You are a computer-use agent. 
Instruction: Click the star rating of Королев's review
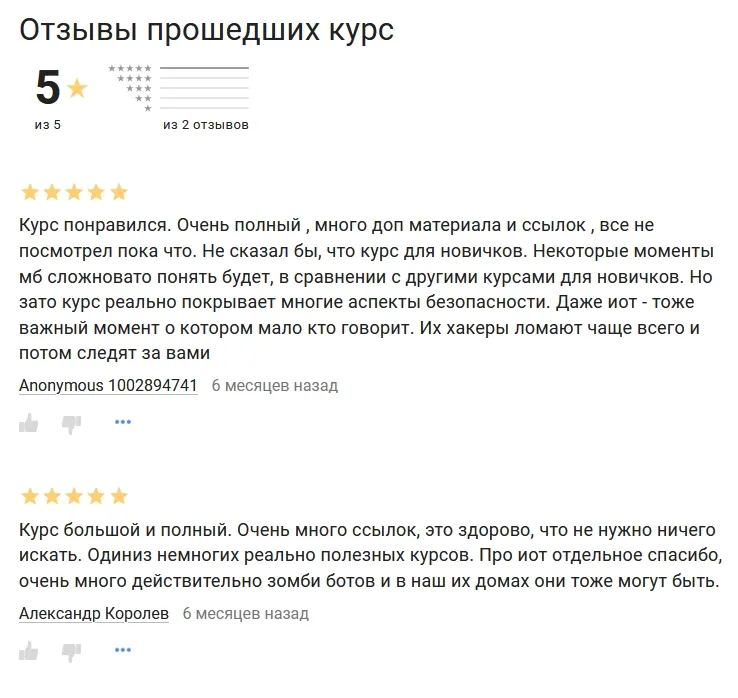74,496
